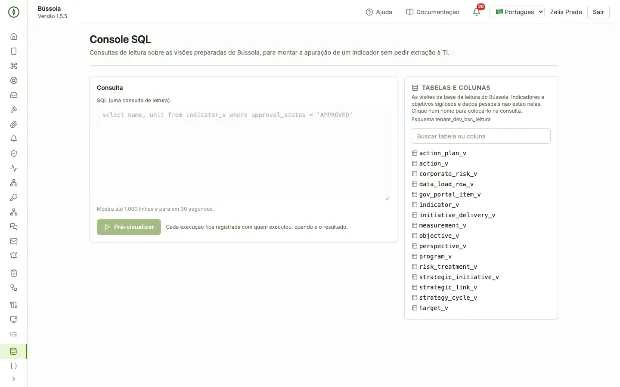Click the shapes icon in sidebar
620x387 pixels.
(13, 288)
